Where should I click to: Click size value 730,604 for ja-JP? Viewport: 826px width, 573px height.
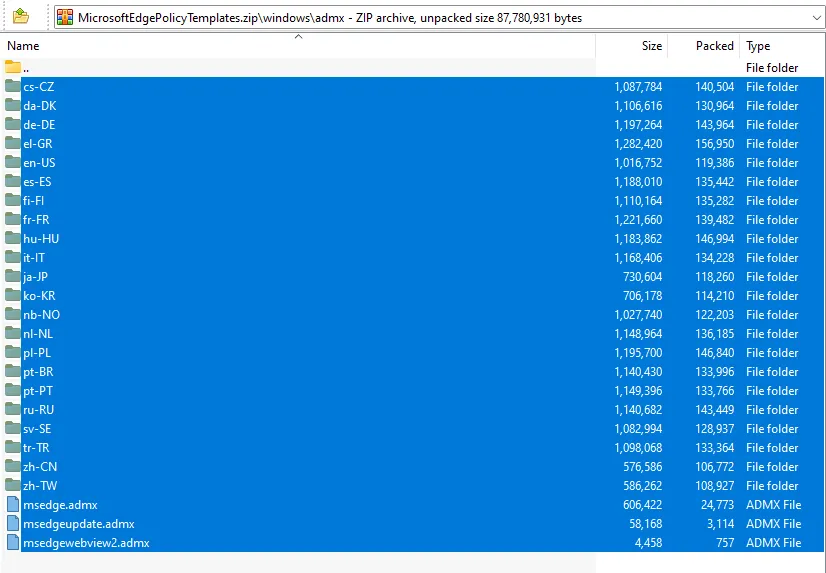tap(642, 276)
